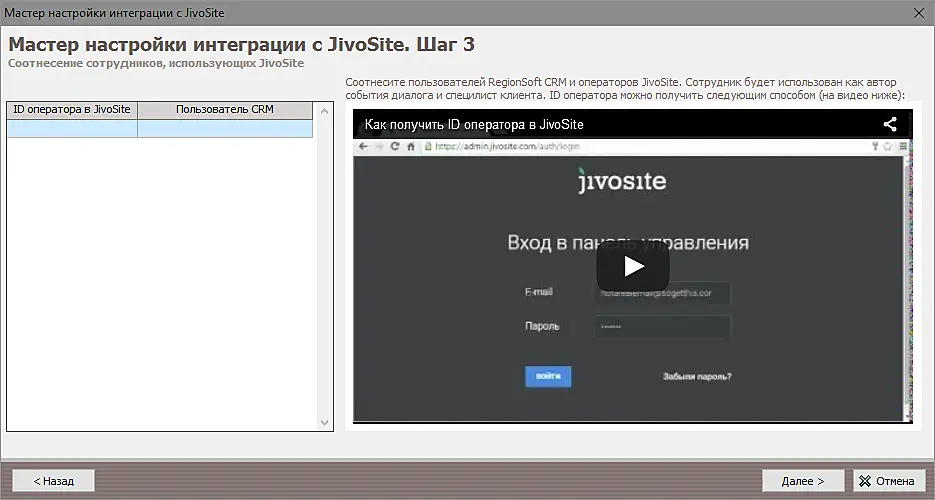This screenshot has height=500, width=935.
Task: Open the Пользователь CRM cell in the first row
Action: (x=224, y=129)
